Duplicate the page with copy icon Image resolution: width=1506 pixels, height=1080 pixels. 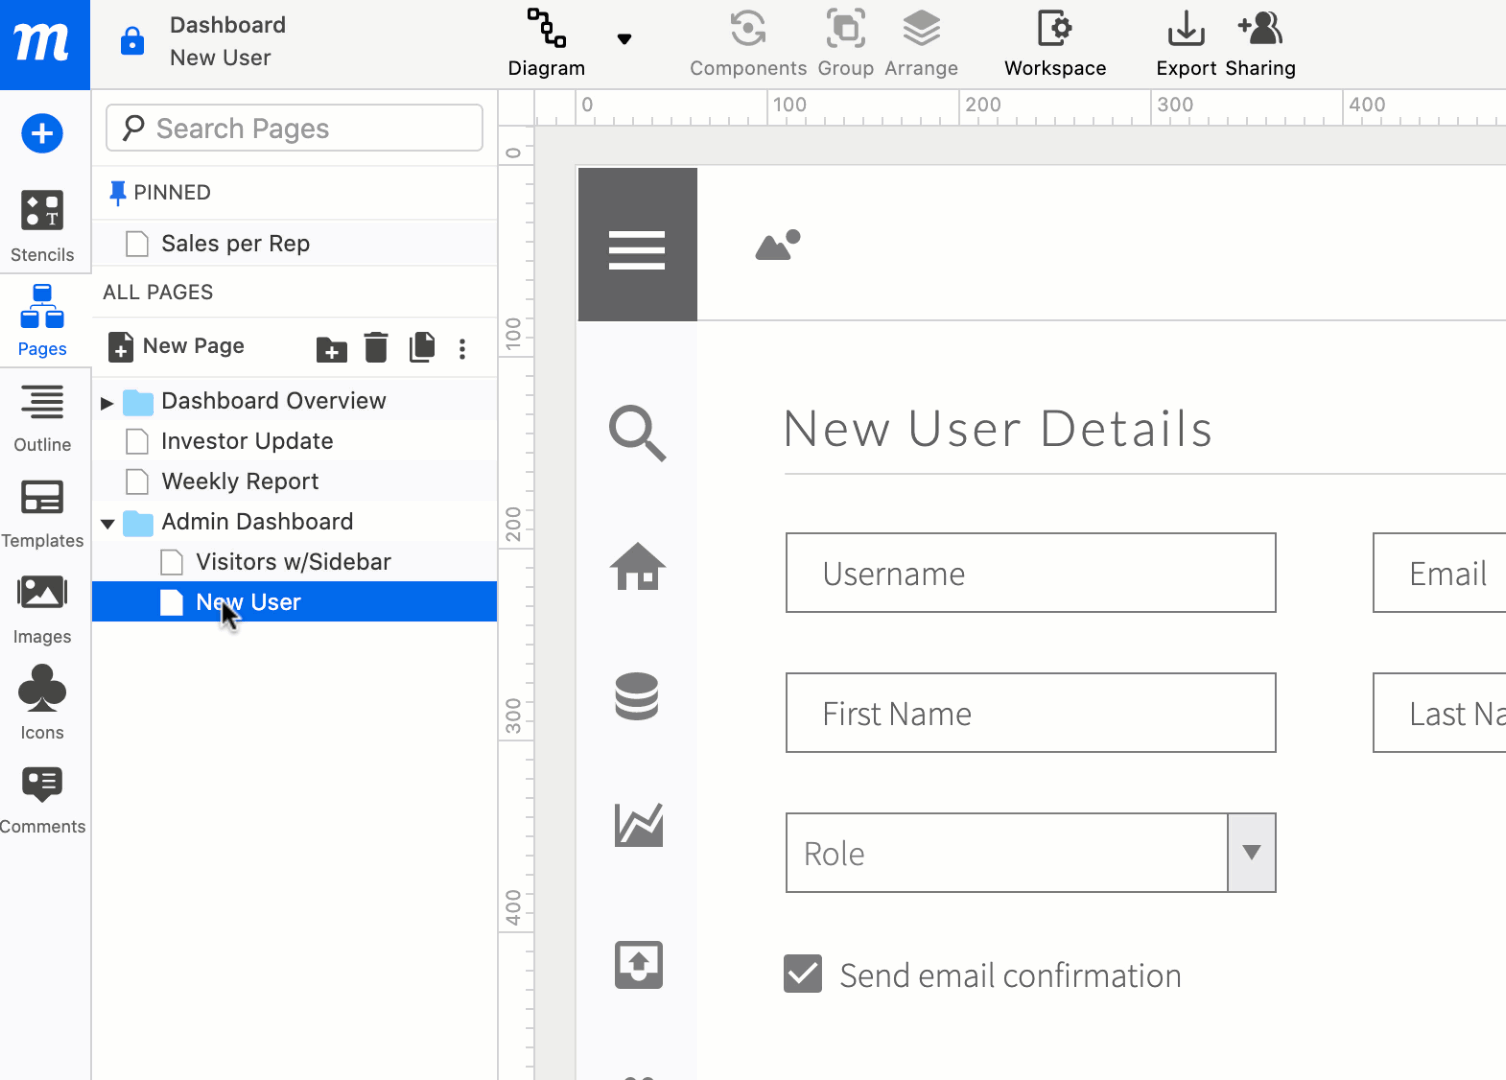tap(422, 347)
